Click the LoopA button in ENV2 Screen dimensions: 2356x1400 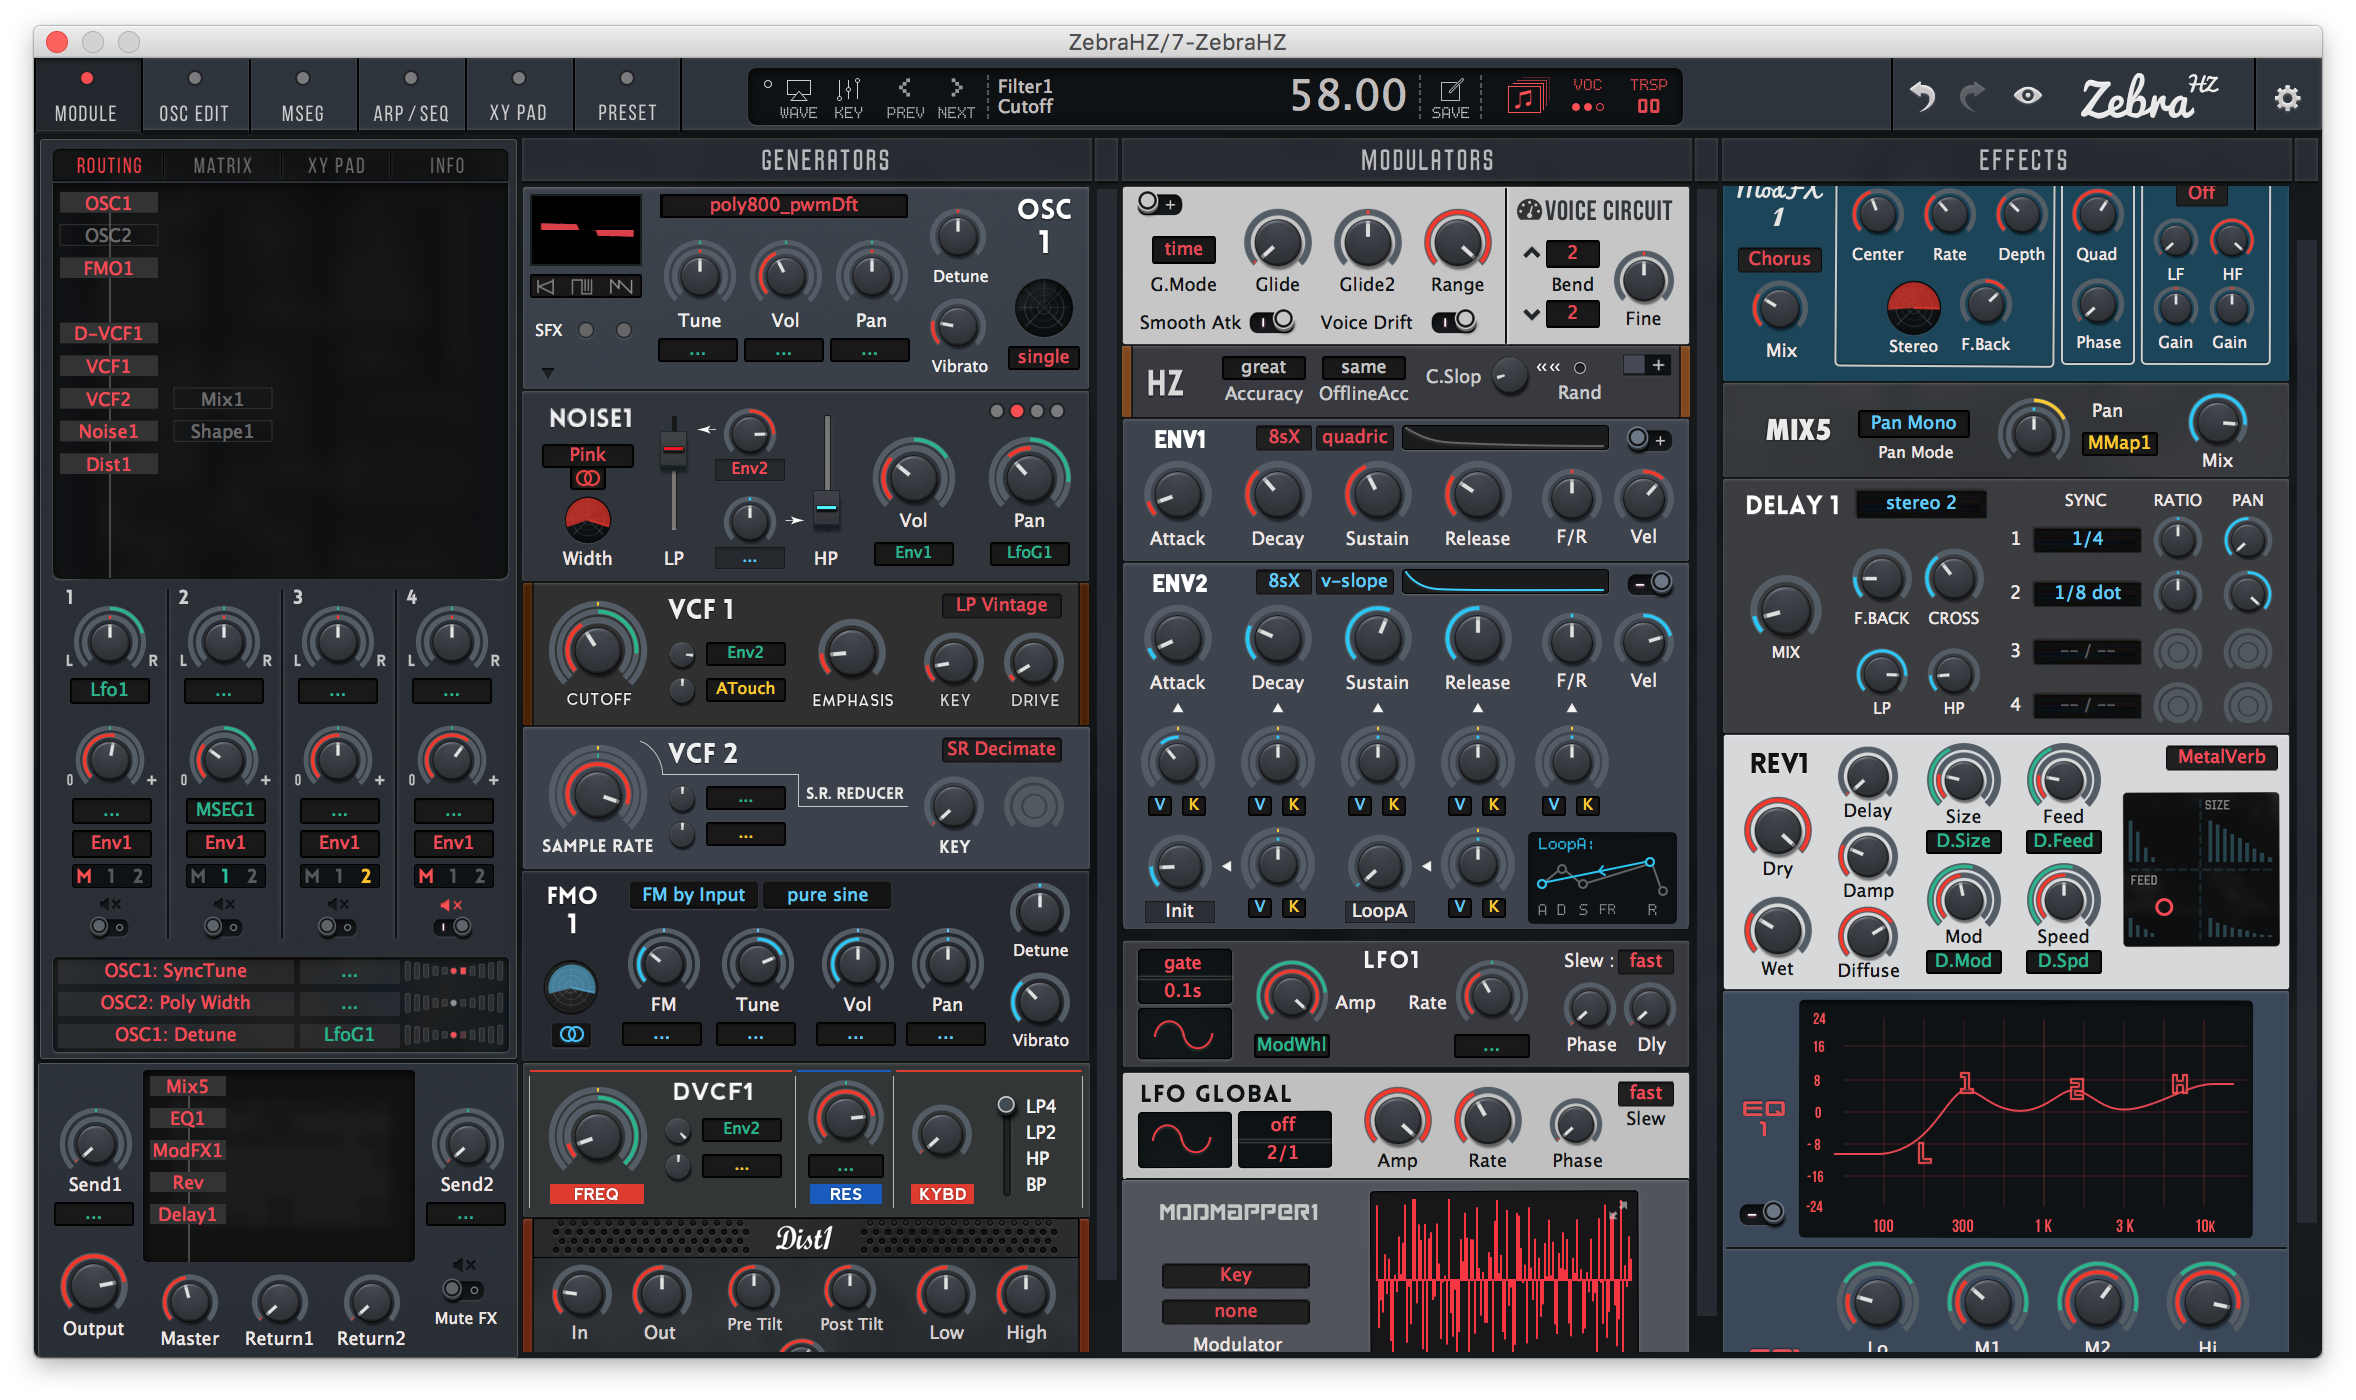(1379, 911)
